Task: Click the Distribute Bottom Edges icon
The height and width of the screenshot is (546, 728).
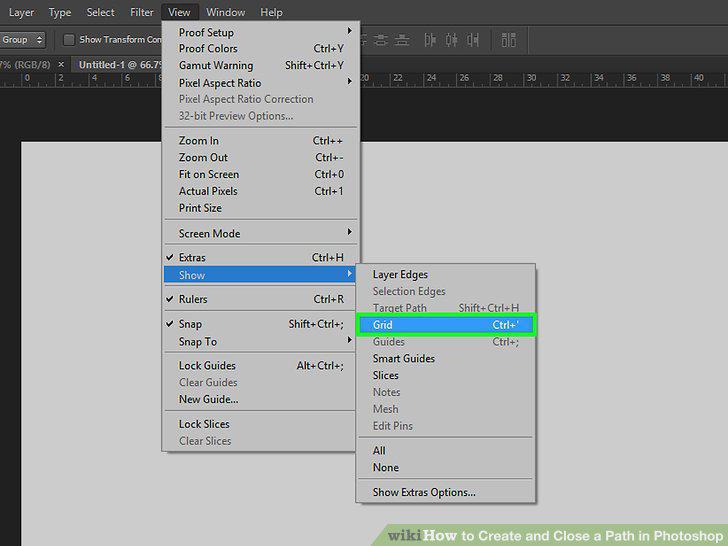Action: pos(402,40)
